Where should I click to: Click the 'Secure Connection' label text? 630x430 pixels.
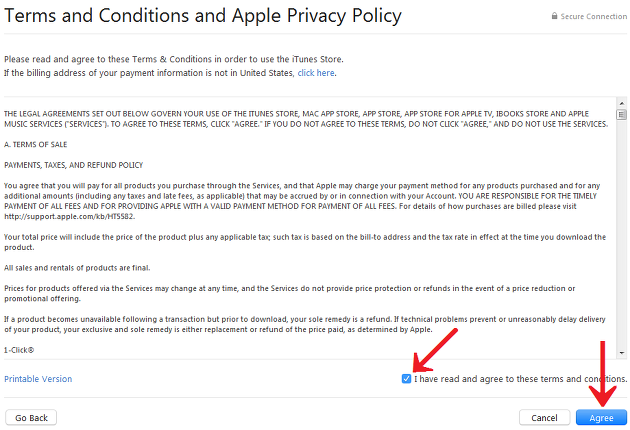coord(593,16)
